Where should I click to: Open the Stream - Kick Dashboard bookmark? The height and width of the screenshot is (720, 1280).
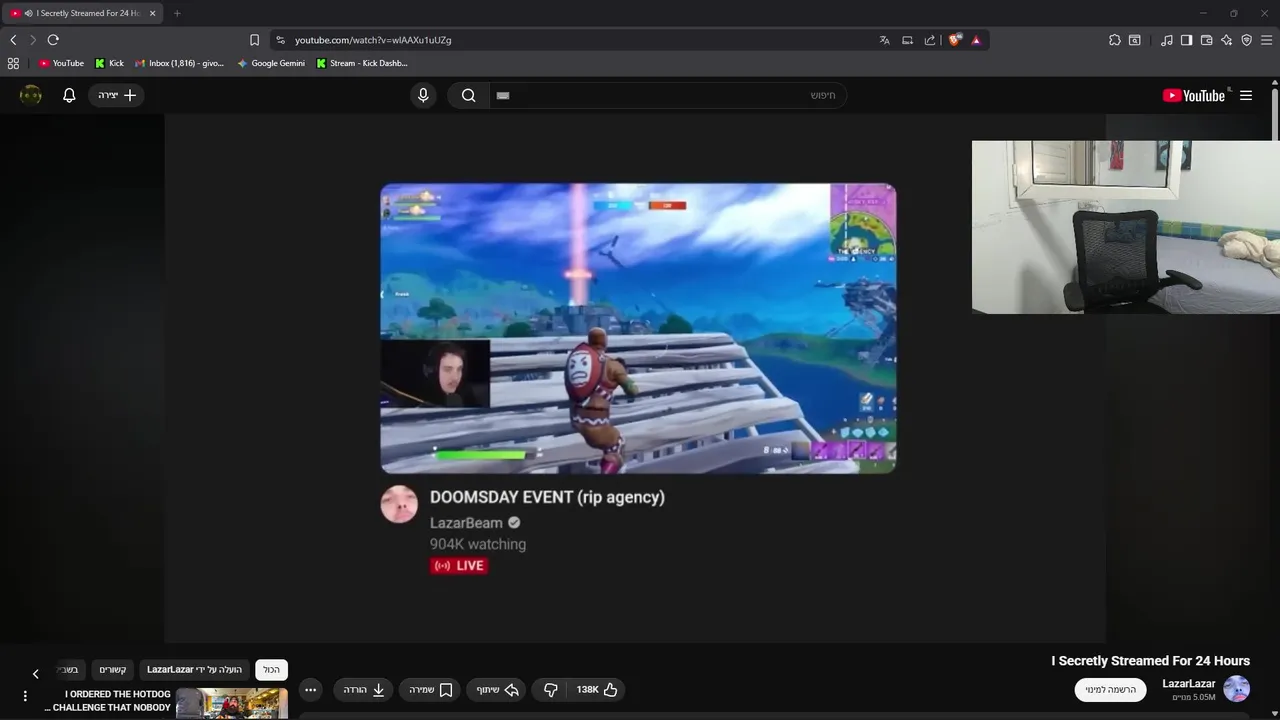click(x=362, y=63)
